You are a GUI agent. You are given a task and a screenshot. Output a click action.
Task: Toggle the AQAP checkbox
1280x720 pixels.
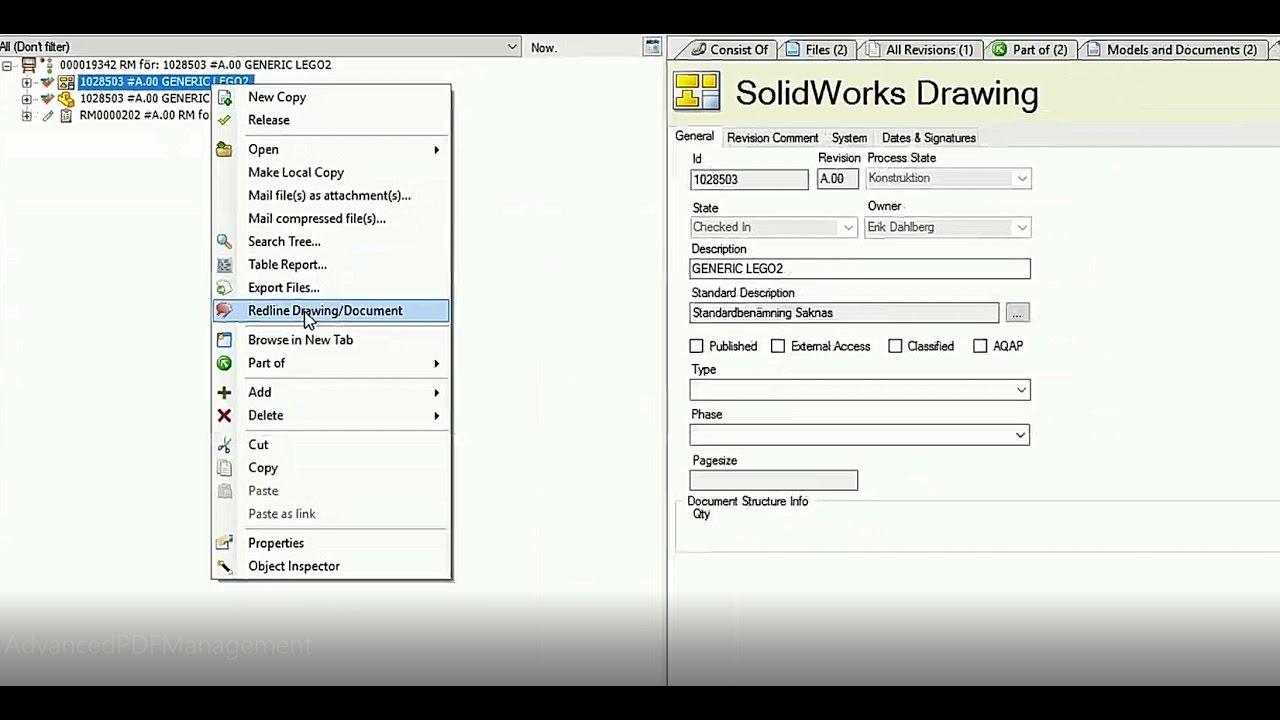coord(980,346)
